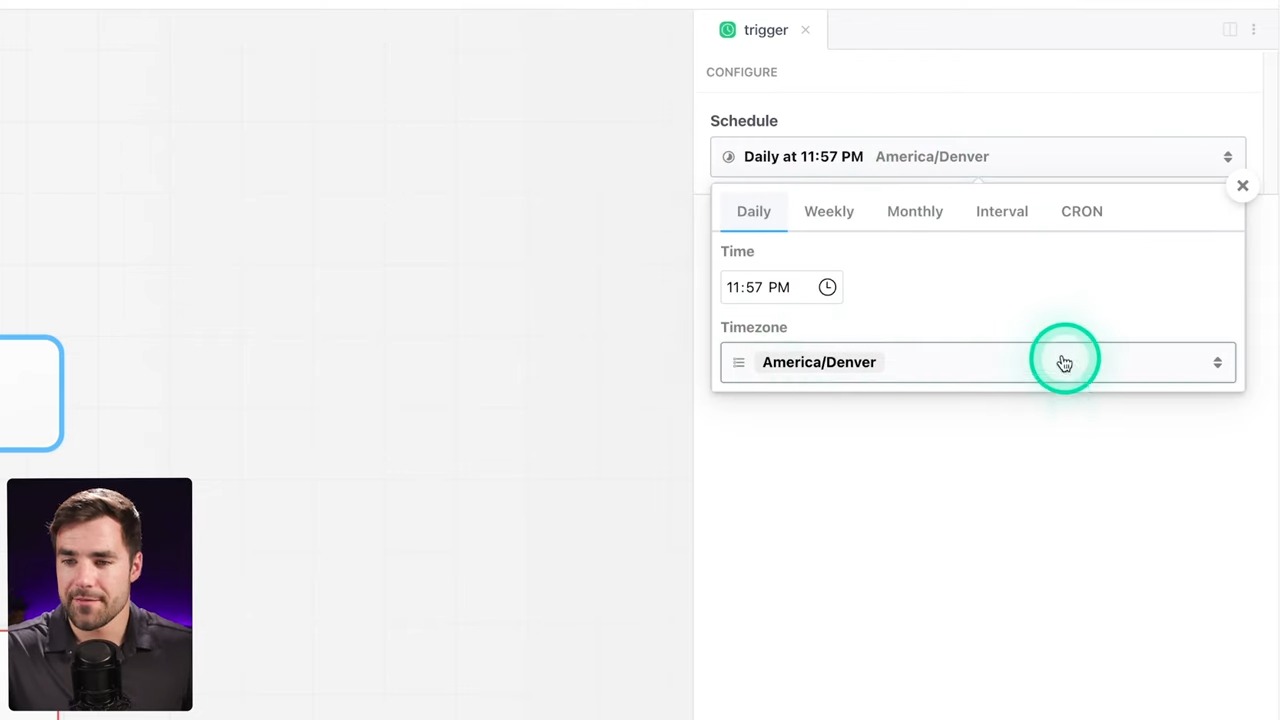Choose the CRON schedule tab

[1081, 211]
